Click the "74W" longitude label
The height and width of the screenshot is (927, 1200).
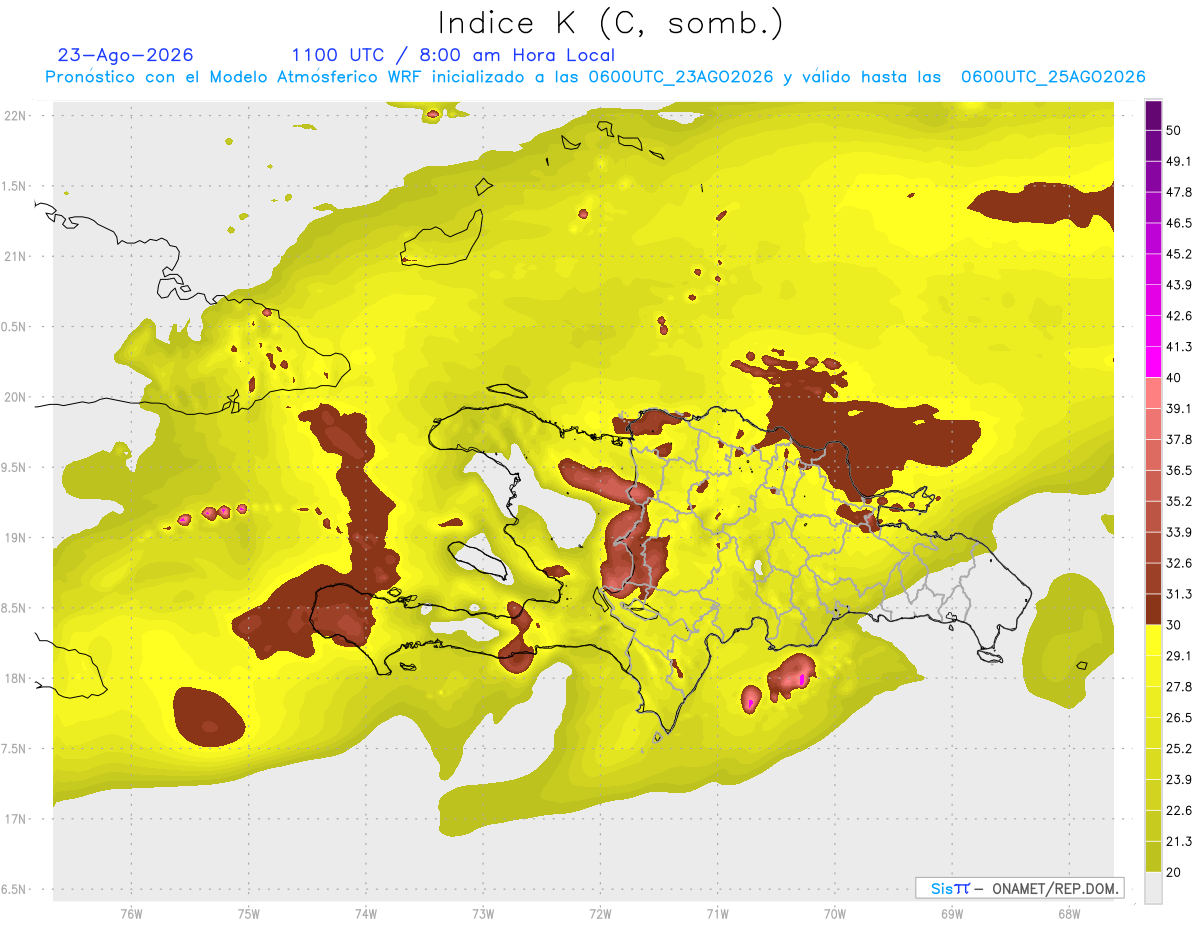tap(366, 913)
